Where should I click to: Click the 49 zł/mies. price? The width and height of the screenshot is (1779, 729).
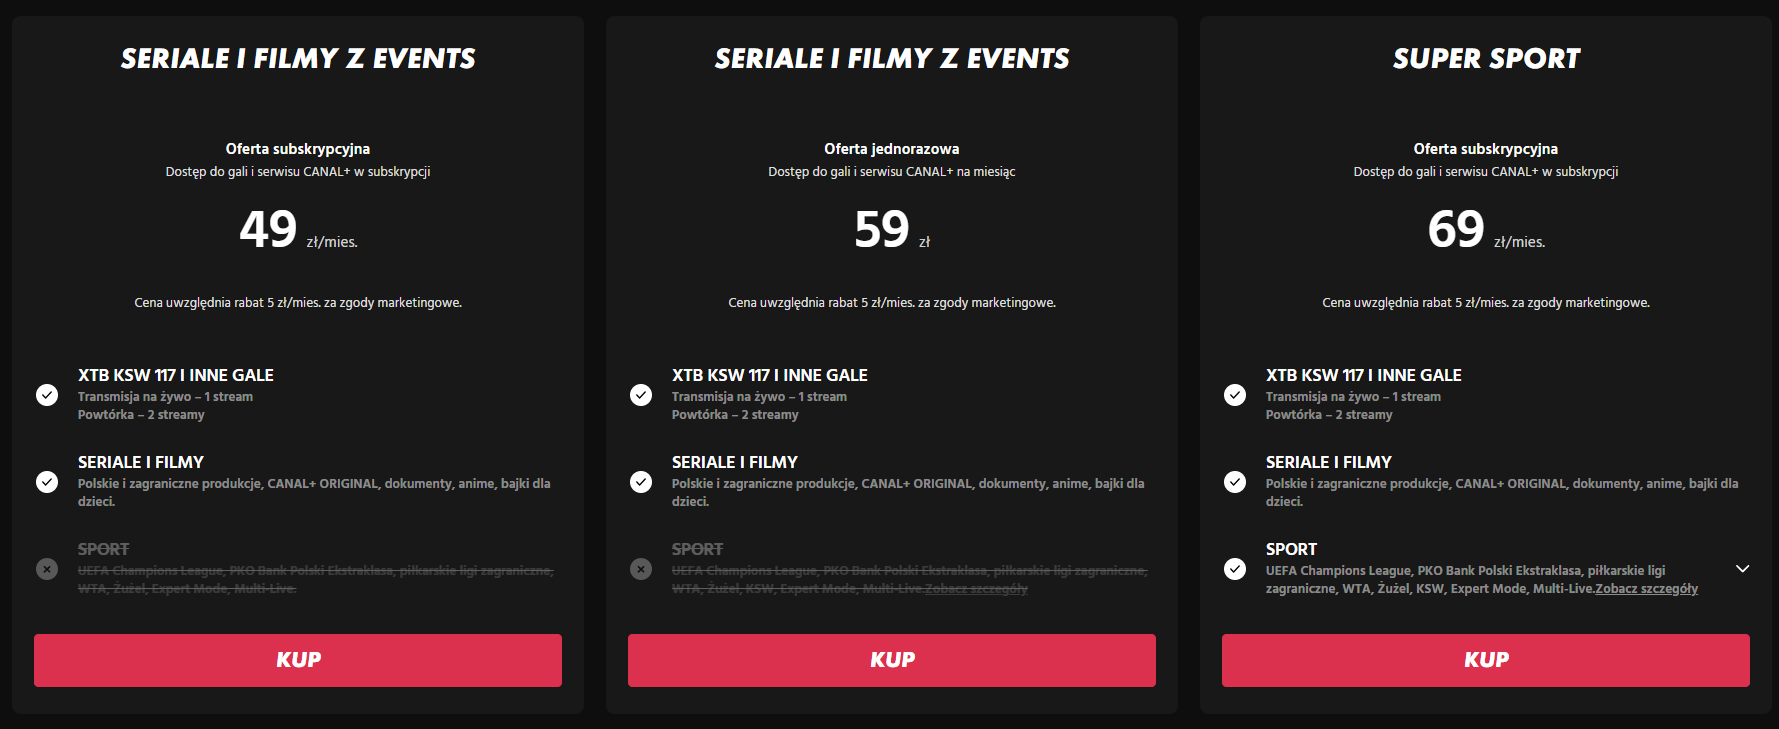pos(297,230)
